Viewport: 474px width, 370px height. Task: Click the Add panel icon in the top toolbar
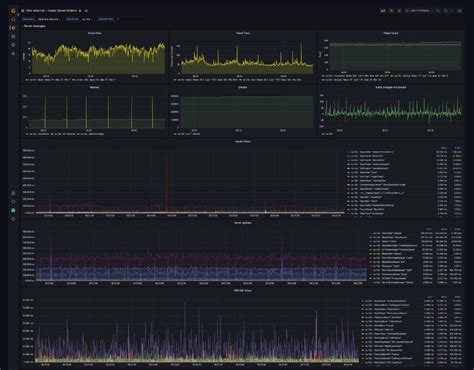point(383,11)
